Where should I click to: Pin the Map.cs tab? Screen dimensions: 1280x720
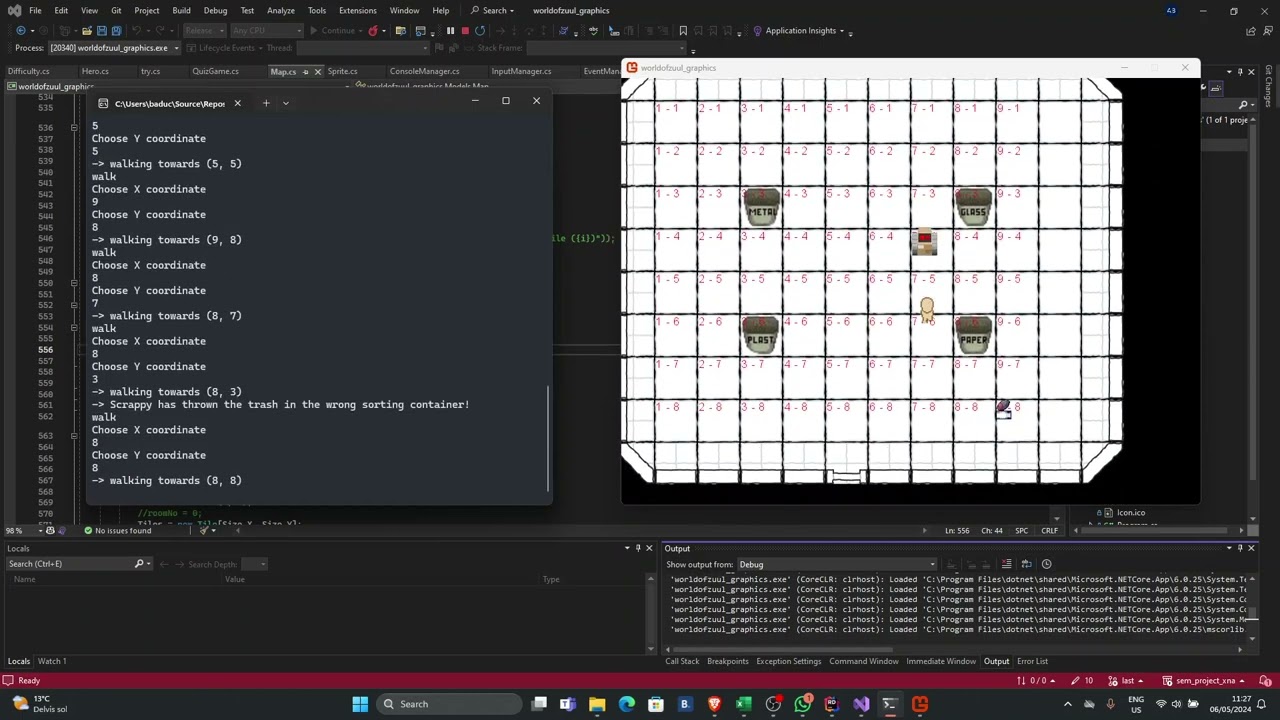pyautogui.click(x=305, y=72)
